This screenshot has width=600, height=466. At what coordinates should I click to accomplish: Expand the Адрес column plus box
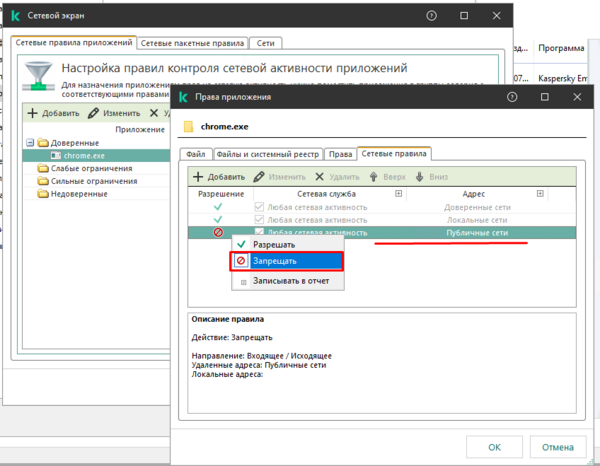(x=541, y=193)
